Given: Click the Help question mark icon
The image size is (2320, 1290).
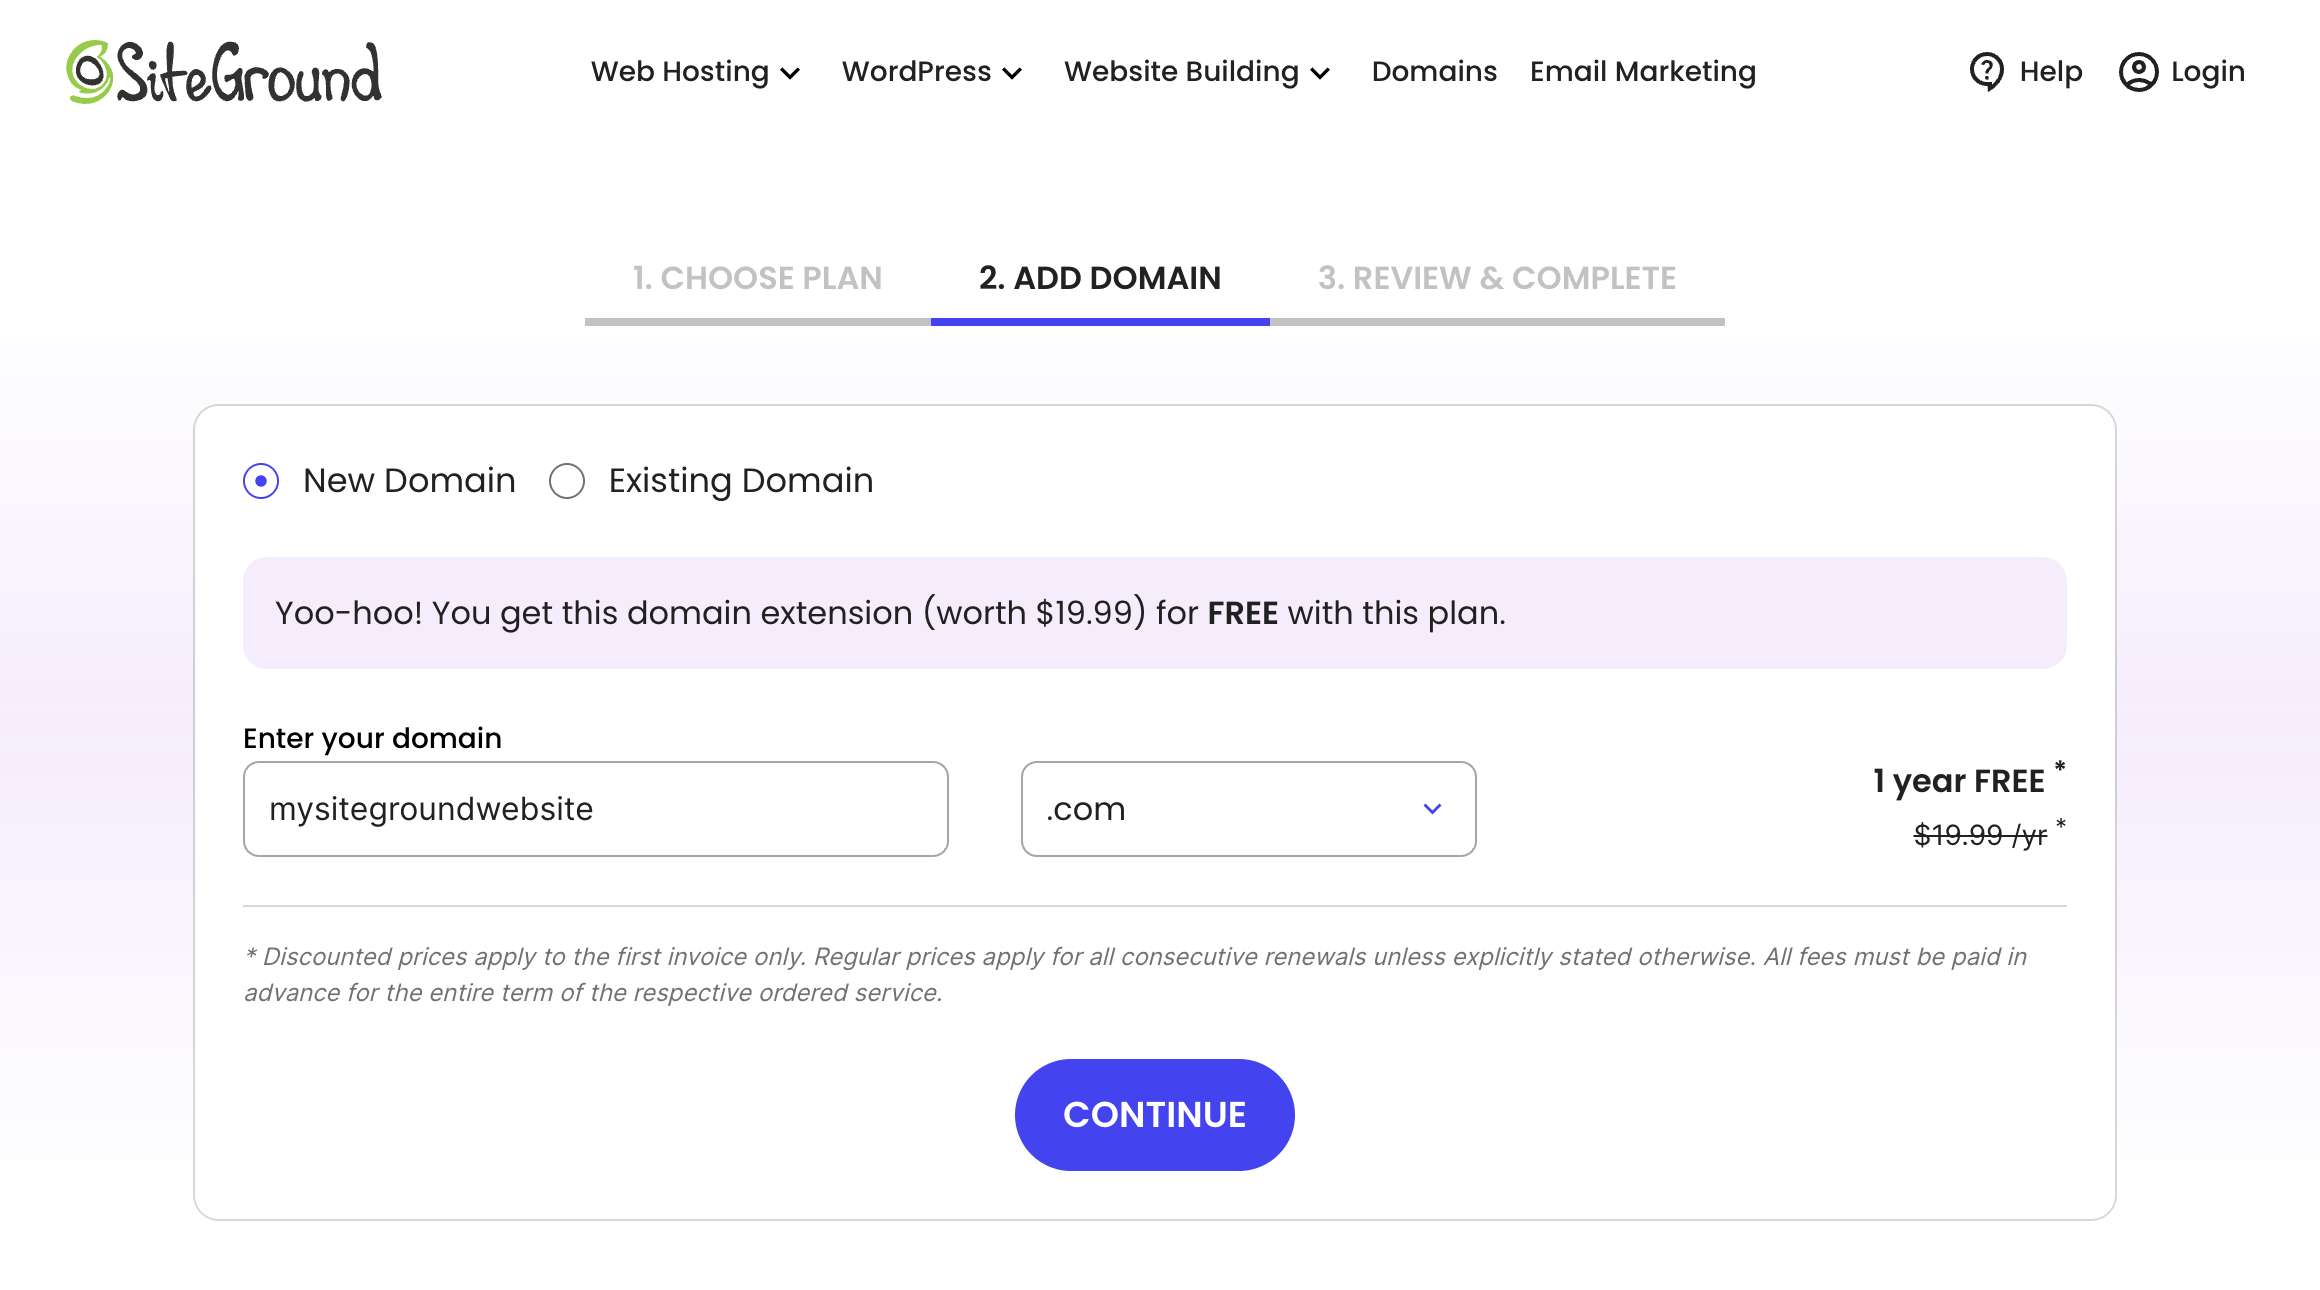Looking at the screenshot, I should point(1986,71).
